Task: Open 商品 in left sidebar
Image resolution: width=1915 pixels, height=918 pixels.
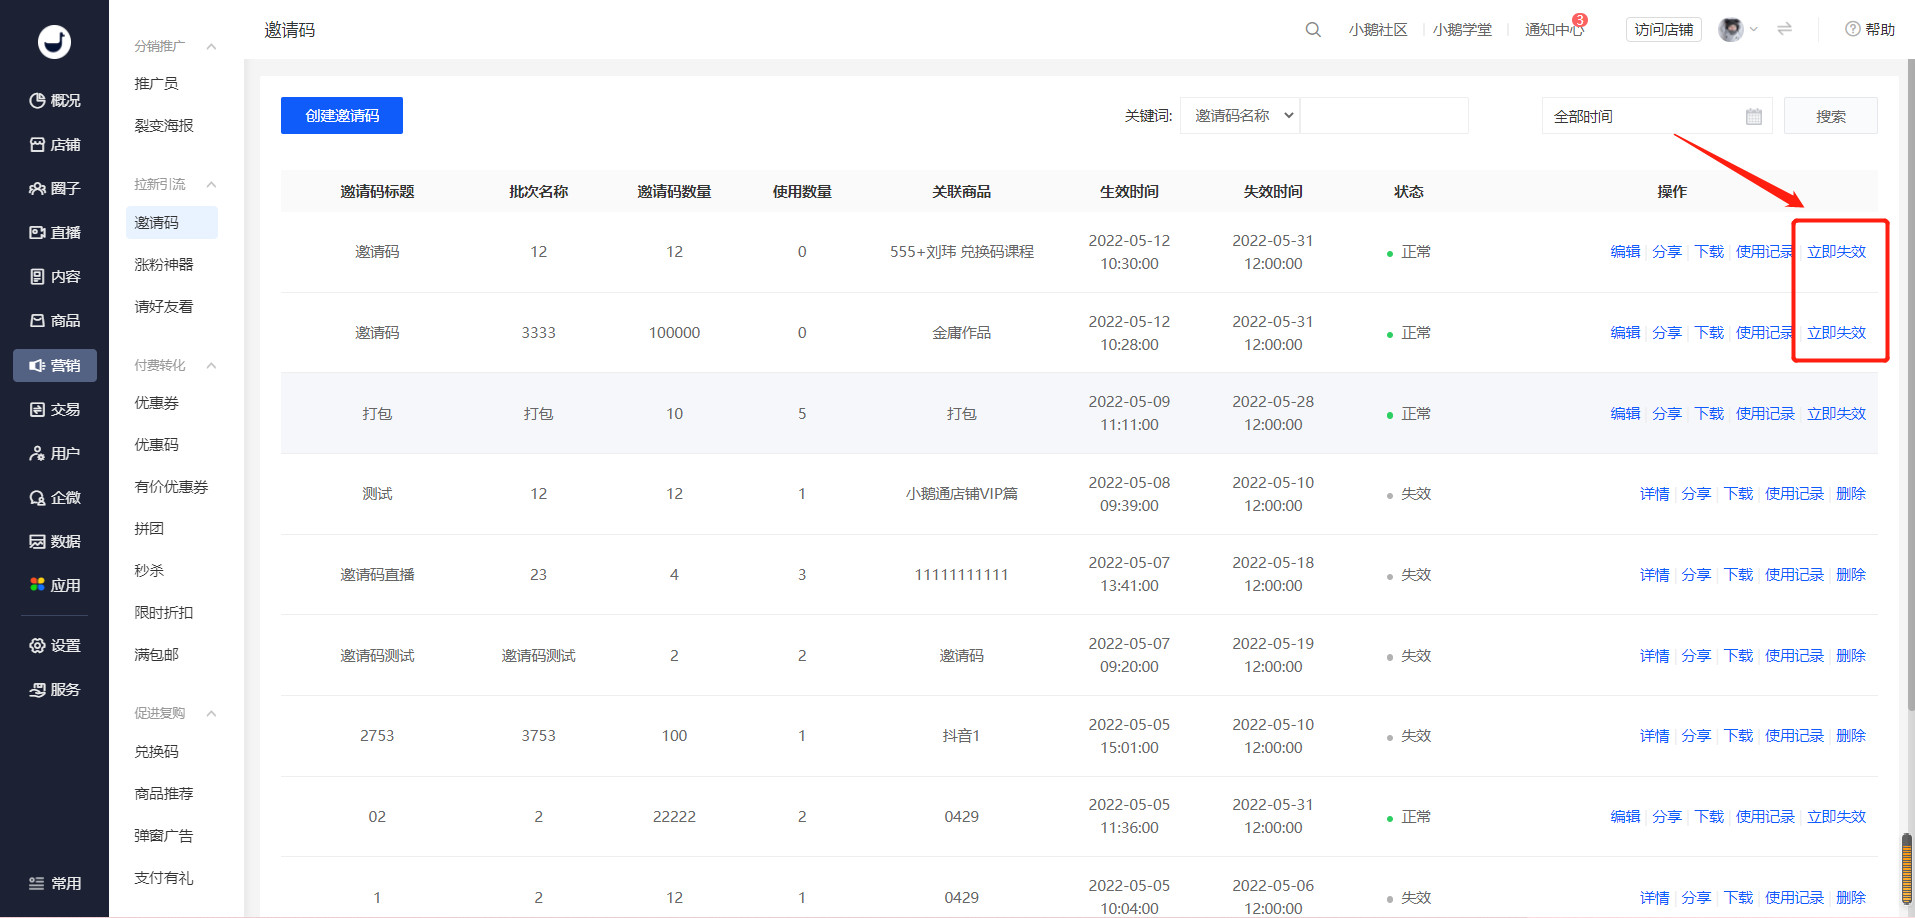Action: click(55, 320)
